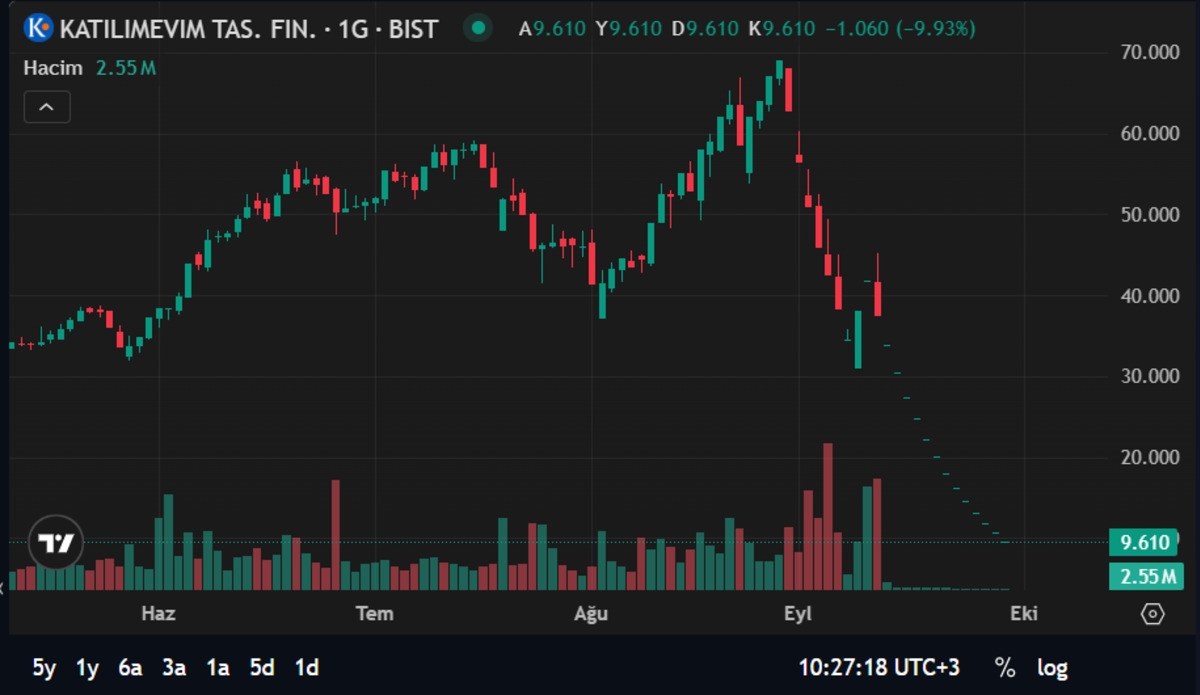This screenshot has width=1200, height=695.
Task: Click the 70.000 price axis label
Action: pyautogui.click(x=1151, y=52)
